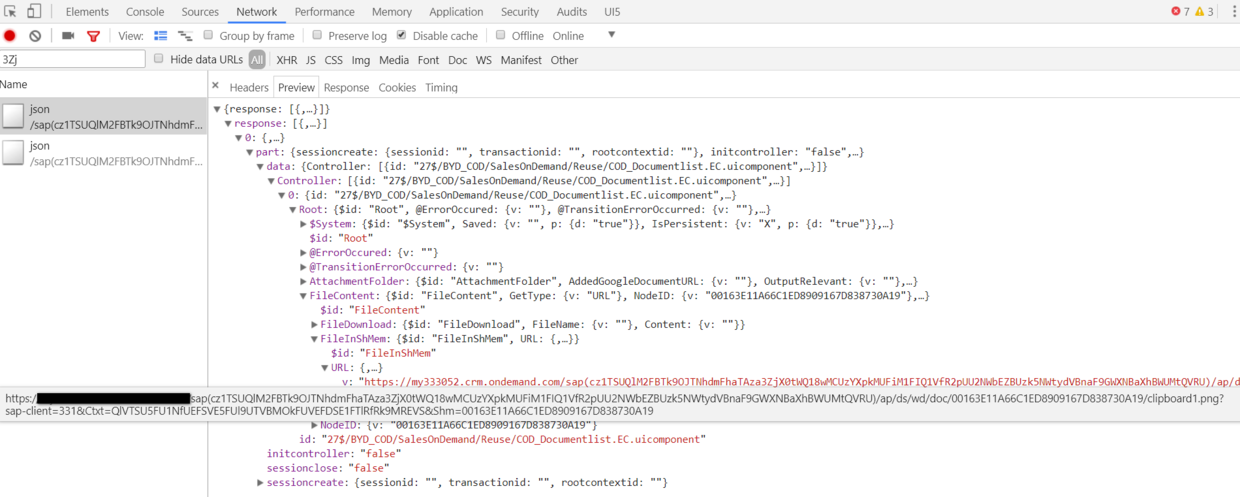Expand the @ErrorOccured node

(x=304, y=253)
